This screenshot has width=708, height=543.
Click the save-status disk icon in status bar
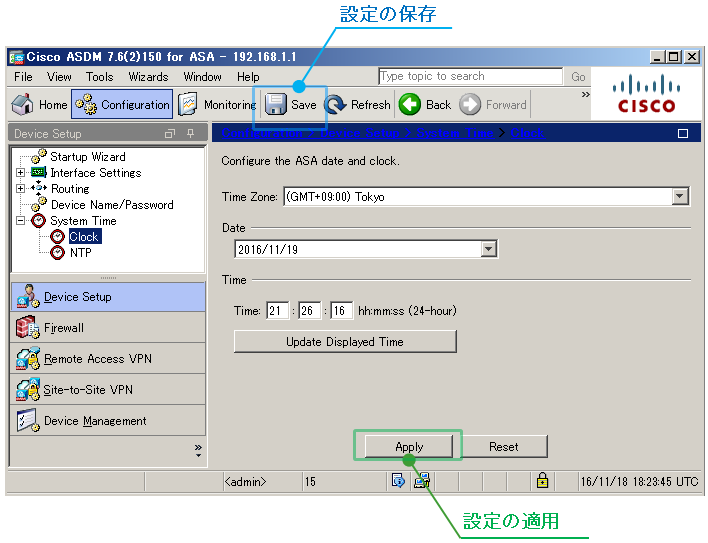422,481
